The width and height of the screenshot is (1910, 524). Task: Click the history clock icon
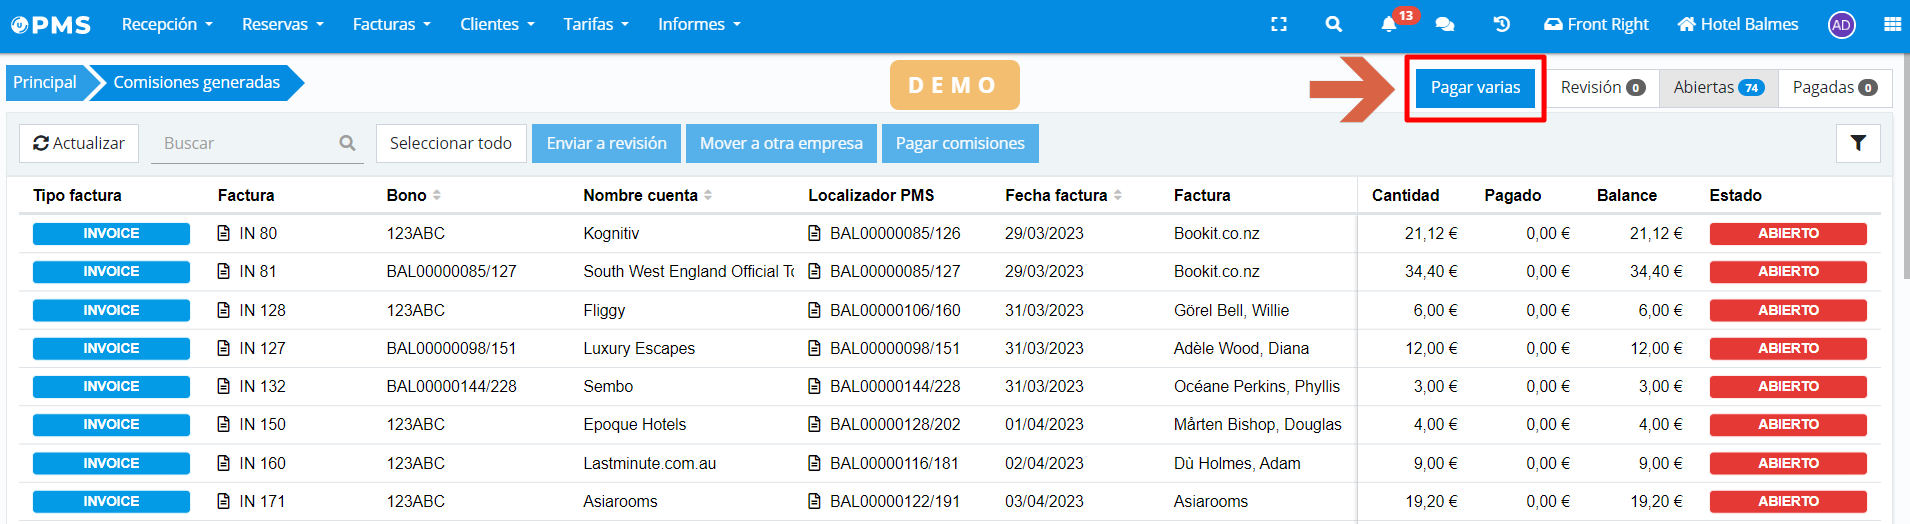1501,24
